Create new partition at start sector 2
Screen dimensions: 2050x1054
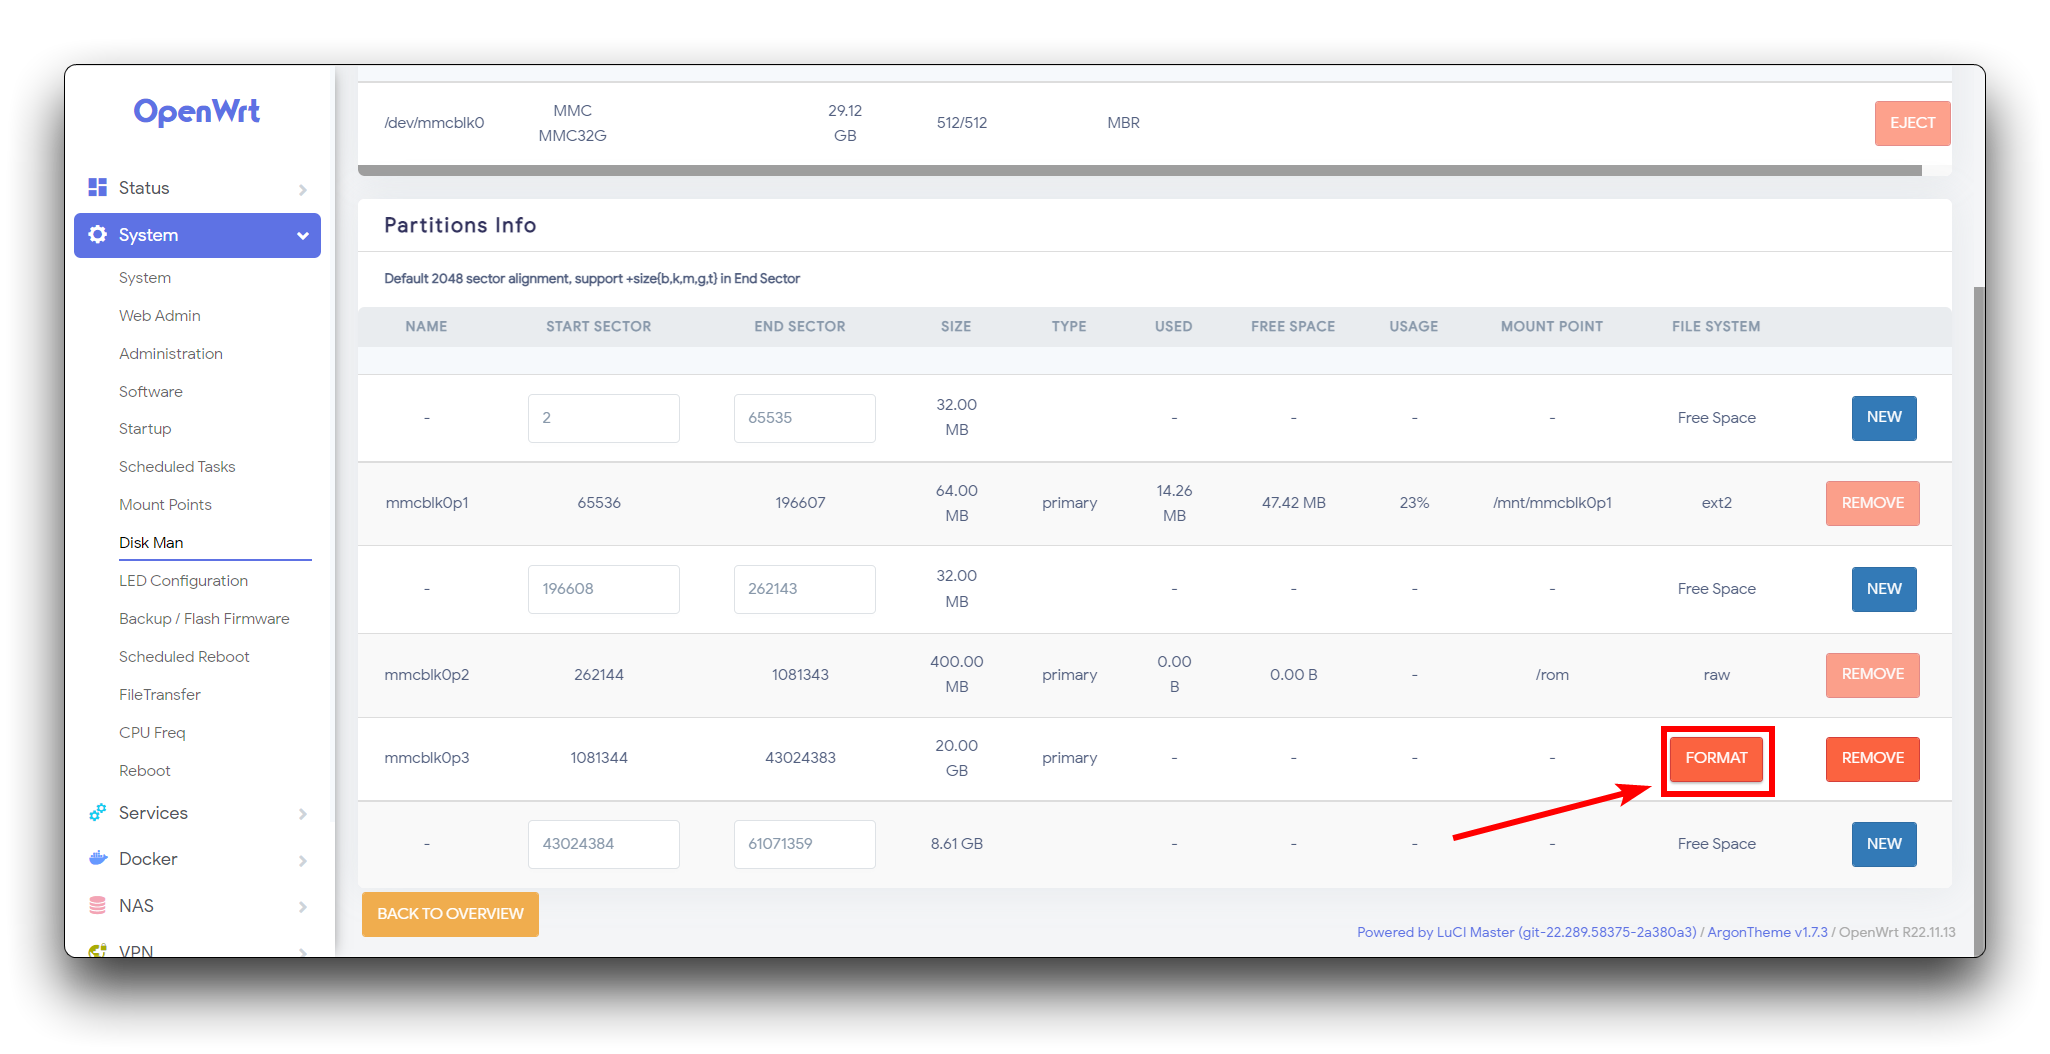(x=1884, y=418)
